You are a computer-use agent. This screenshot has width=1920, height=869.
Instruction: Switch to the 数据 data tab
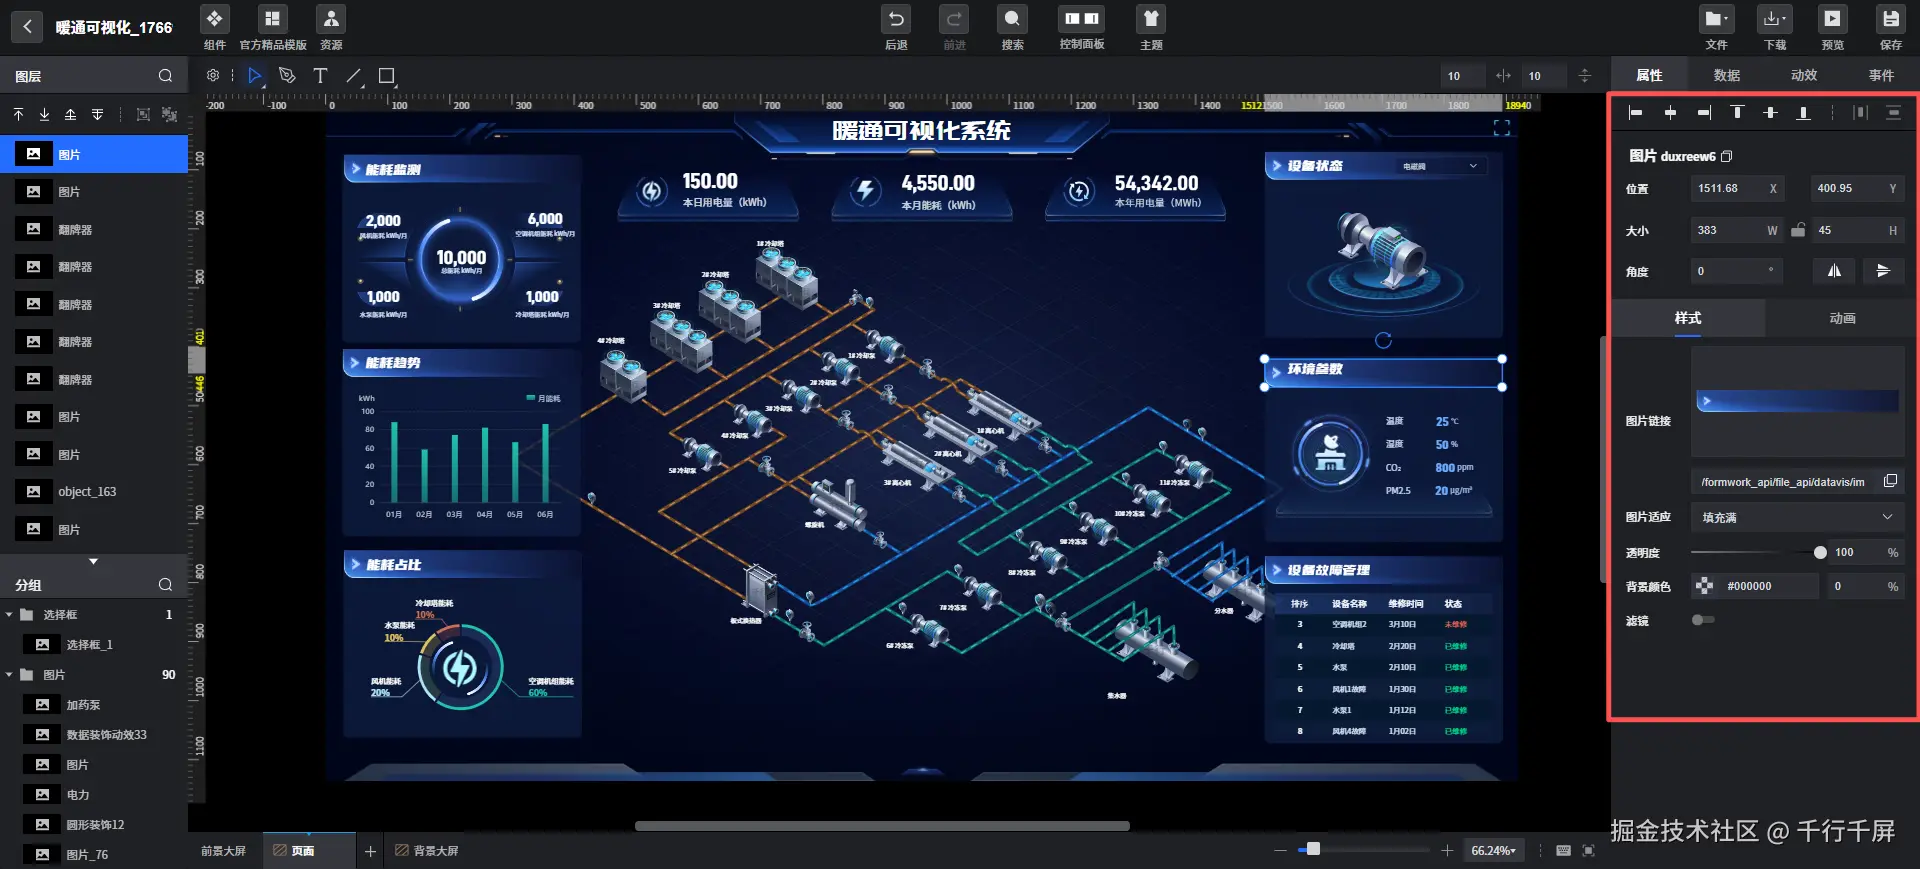[1726, 75]
